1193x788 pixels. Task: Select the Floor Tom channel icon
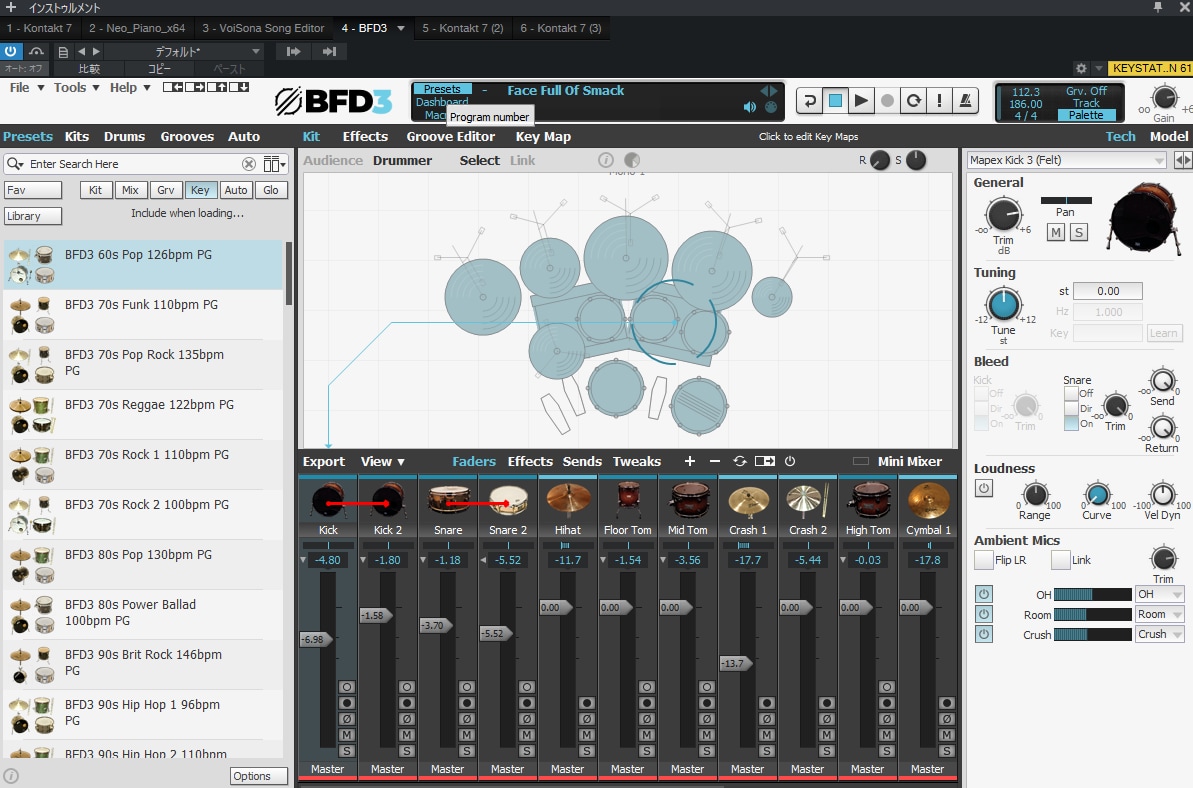(x=628, y=501)
